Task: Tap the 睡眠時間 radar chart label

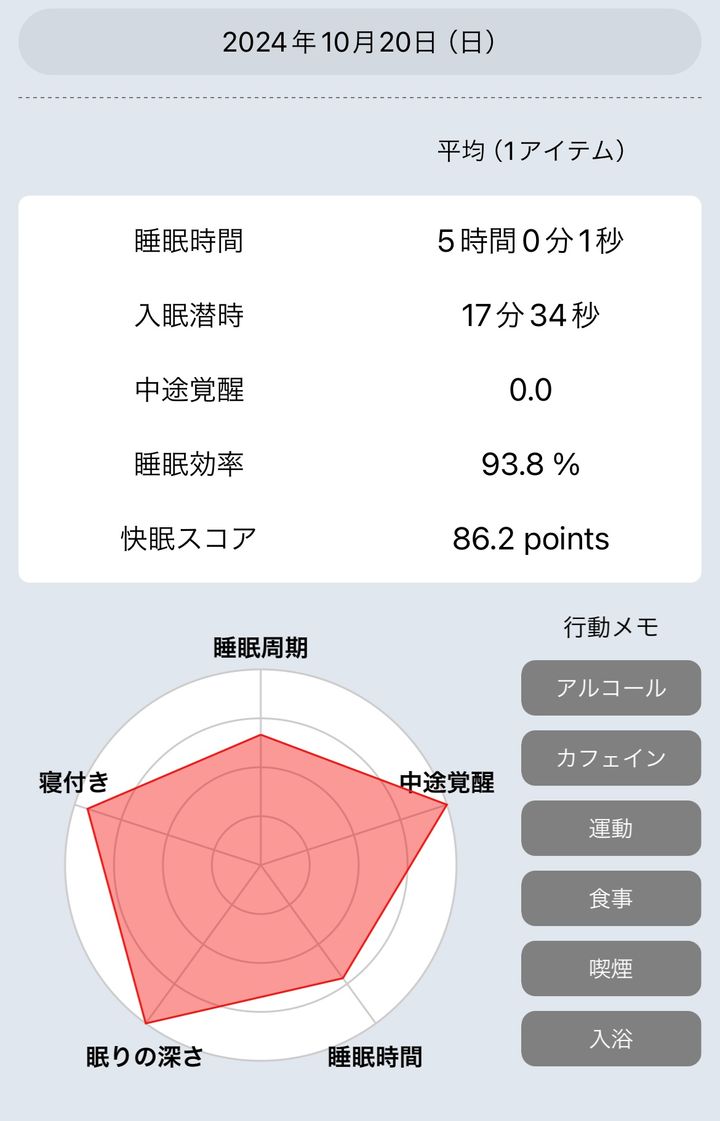Action: 375,1056
